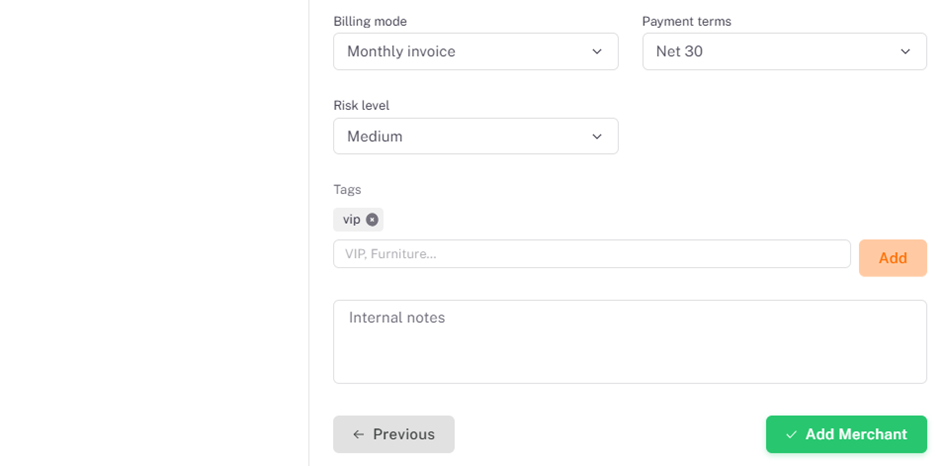Click the Net 30 selected value text
This screenshot has height=466, width=945.
point(679,52)
